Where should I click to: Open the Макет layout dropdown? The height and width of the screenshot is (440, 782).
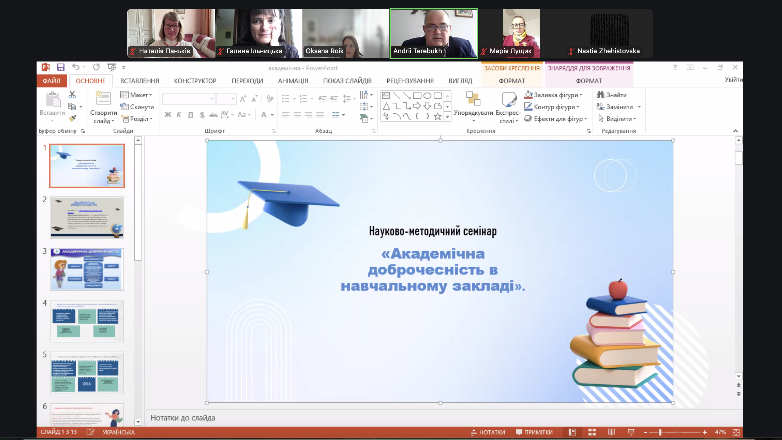(140, 95)
